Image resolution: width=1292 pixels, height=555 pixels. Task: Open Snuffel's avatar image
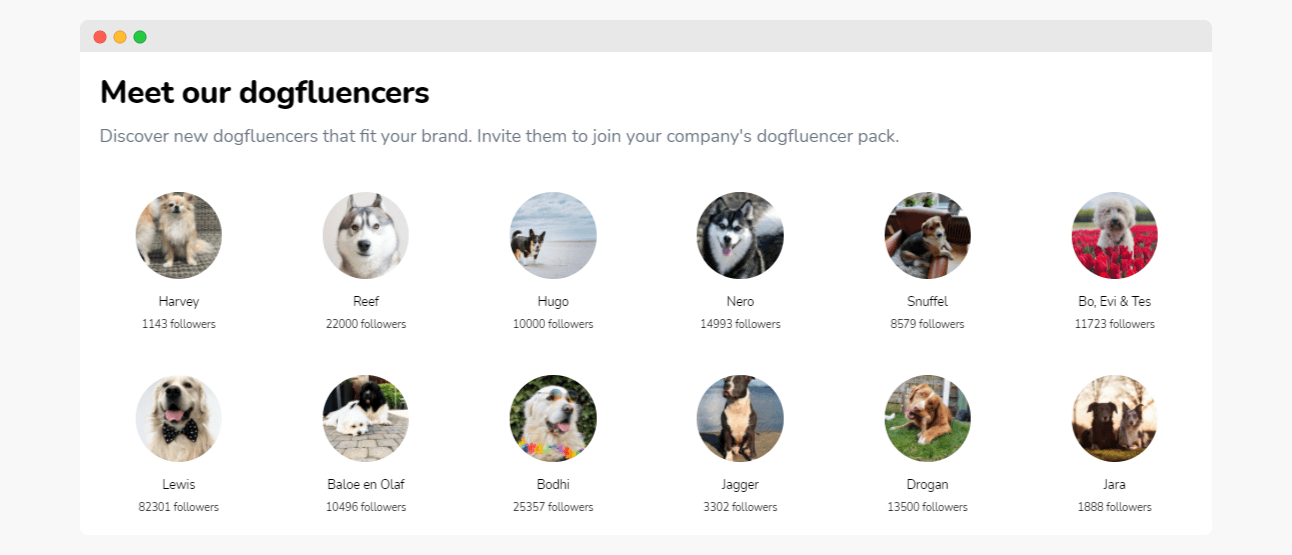point(927,235)
